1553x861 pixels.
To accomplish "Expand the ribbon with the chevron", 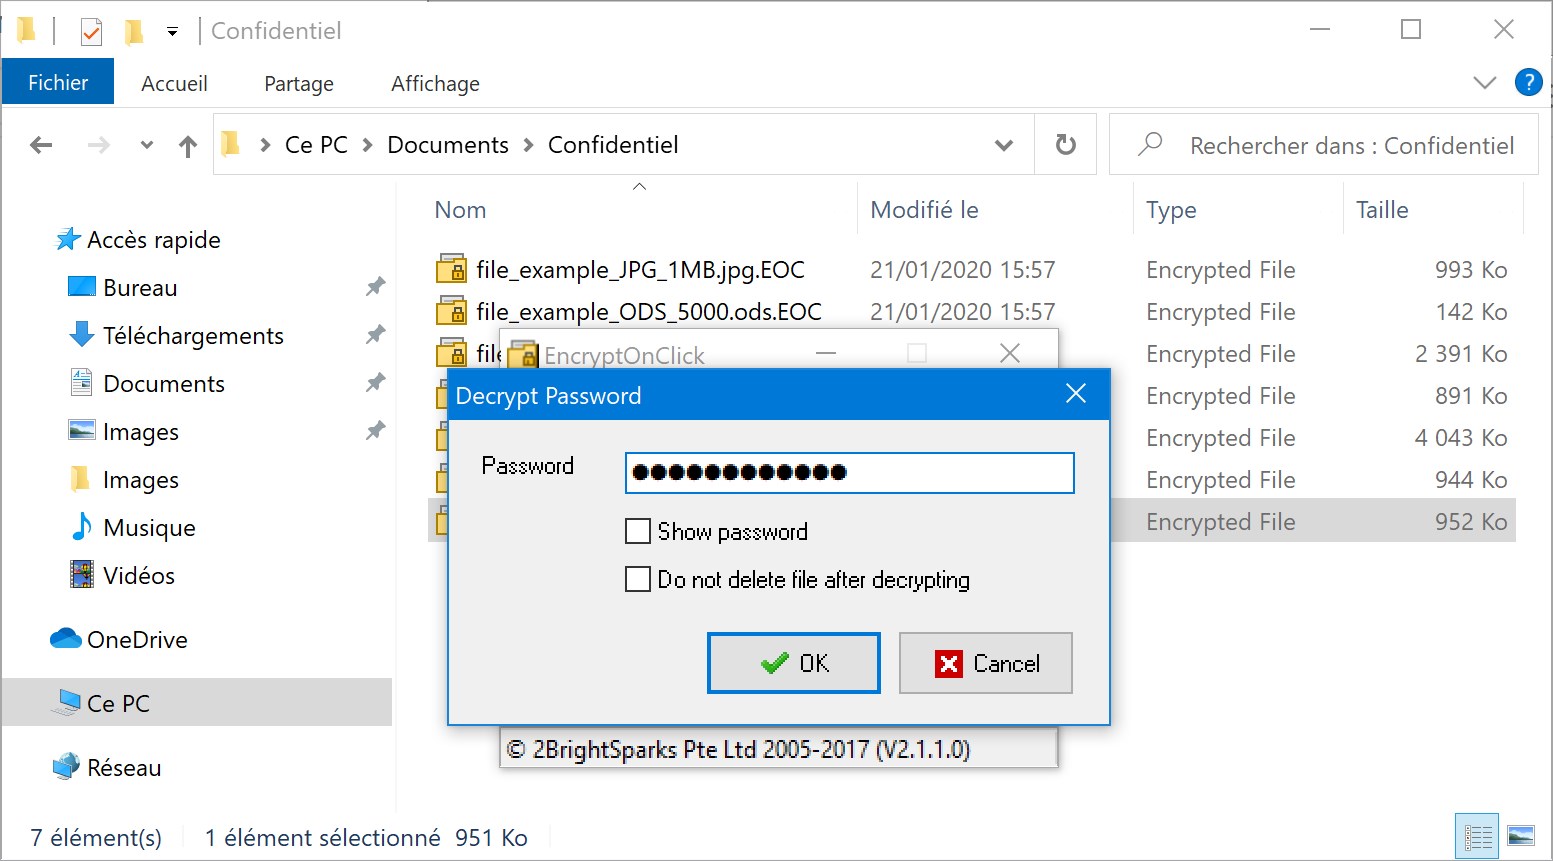I will [x=1485, y=82].
